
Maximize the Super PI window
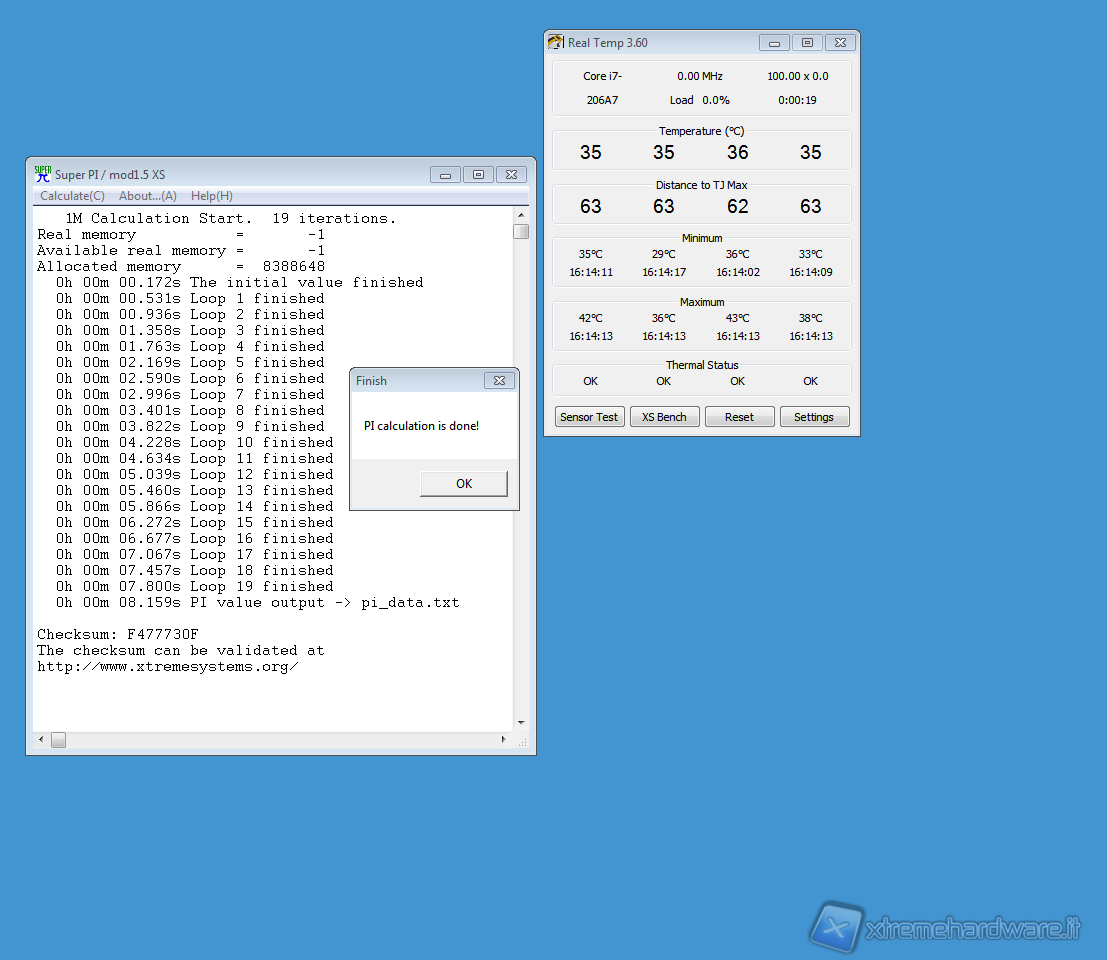478,175
